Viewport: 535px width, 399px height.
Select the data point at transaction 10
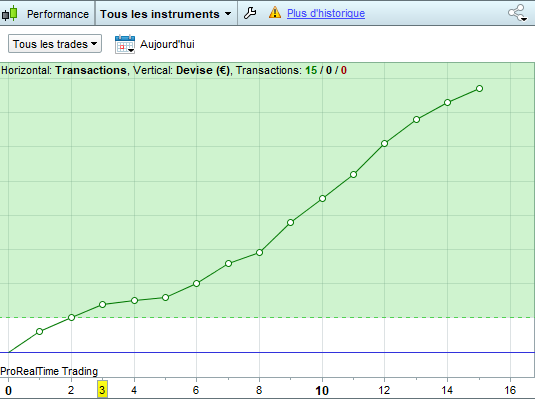click(x=322, y=198)
